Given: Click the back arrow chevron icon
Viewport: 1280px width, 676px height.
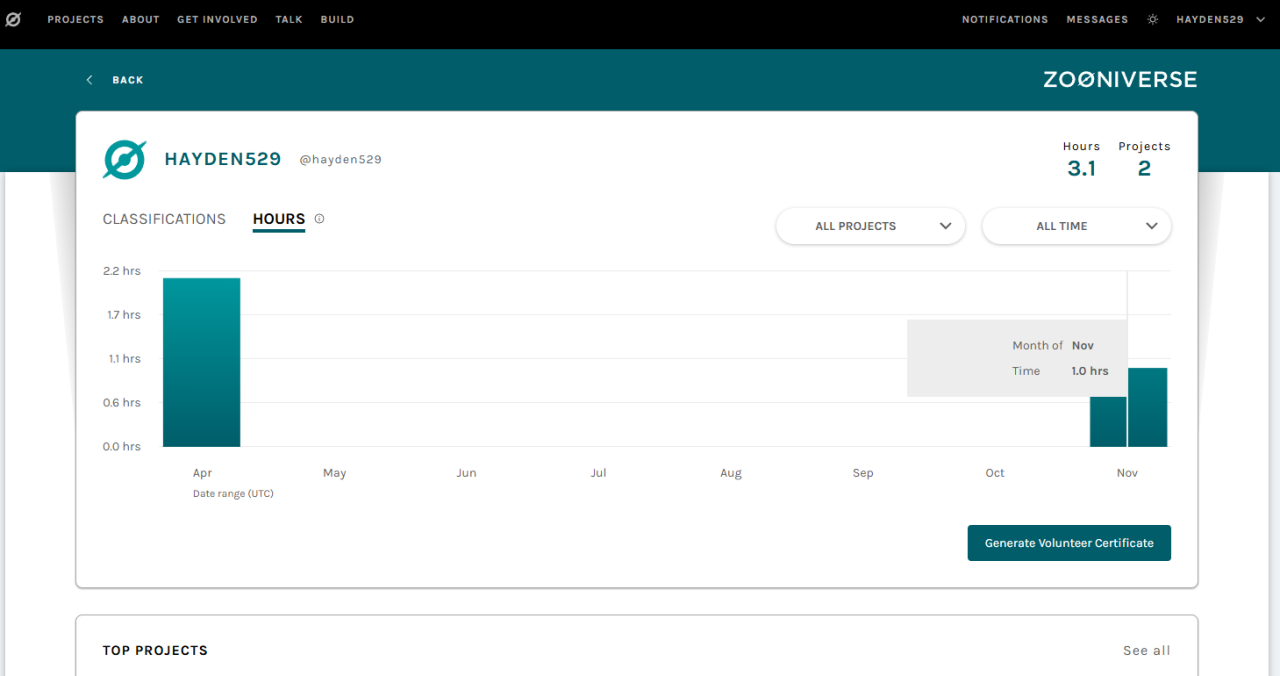Looking at the screenshot, I should click(x=89, y=80).
